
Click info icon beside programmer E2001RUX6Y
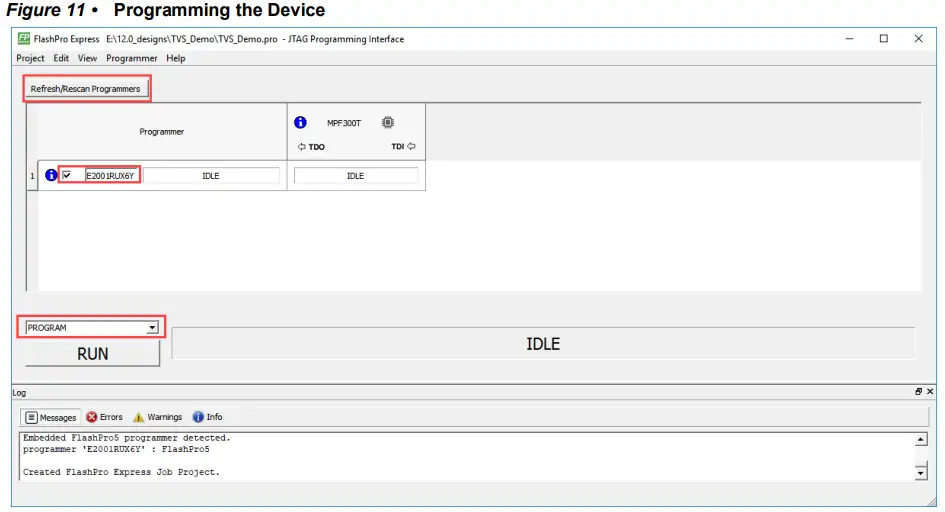coord(51,175)
